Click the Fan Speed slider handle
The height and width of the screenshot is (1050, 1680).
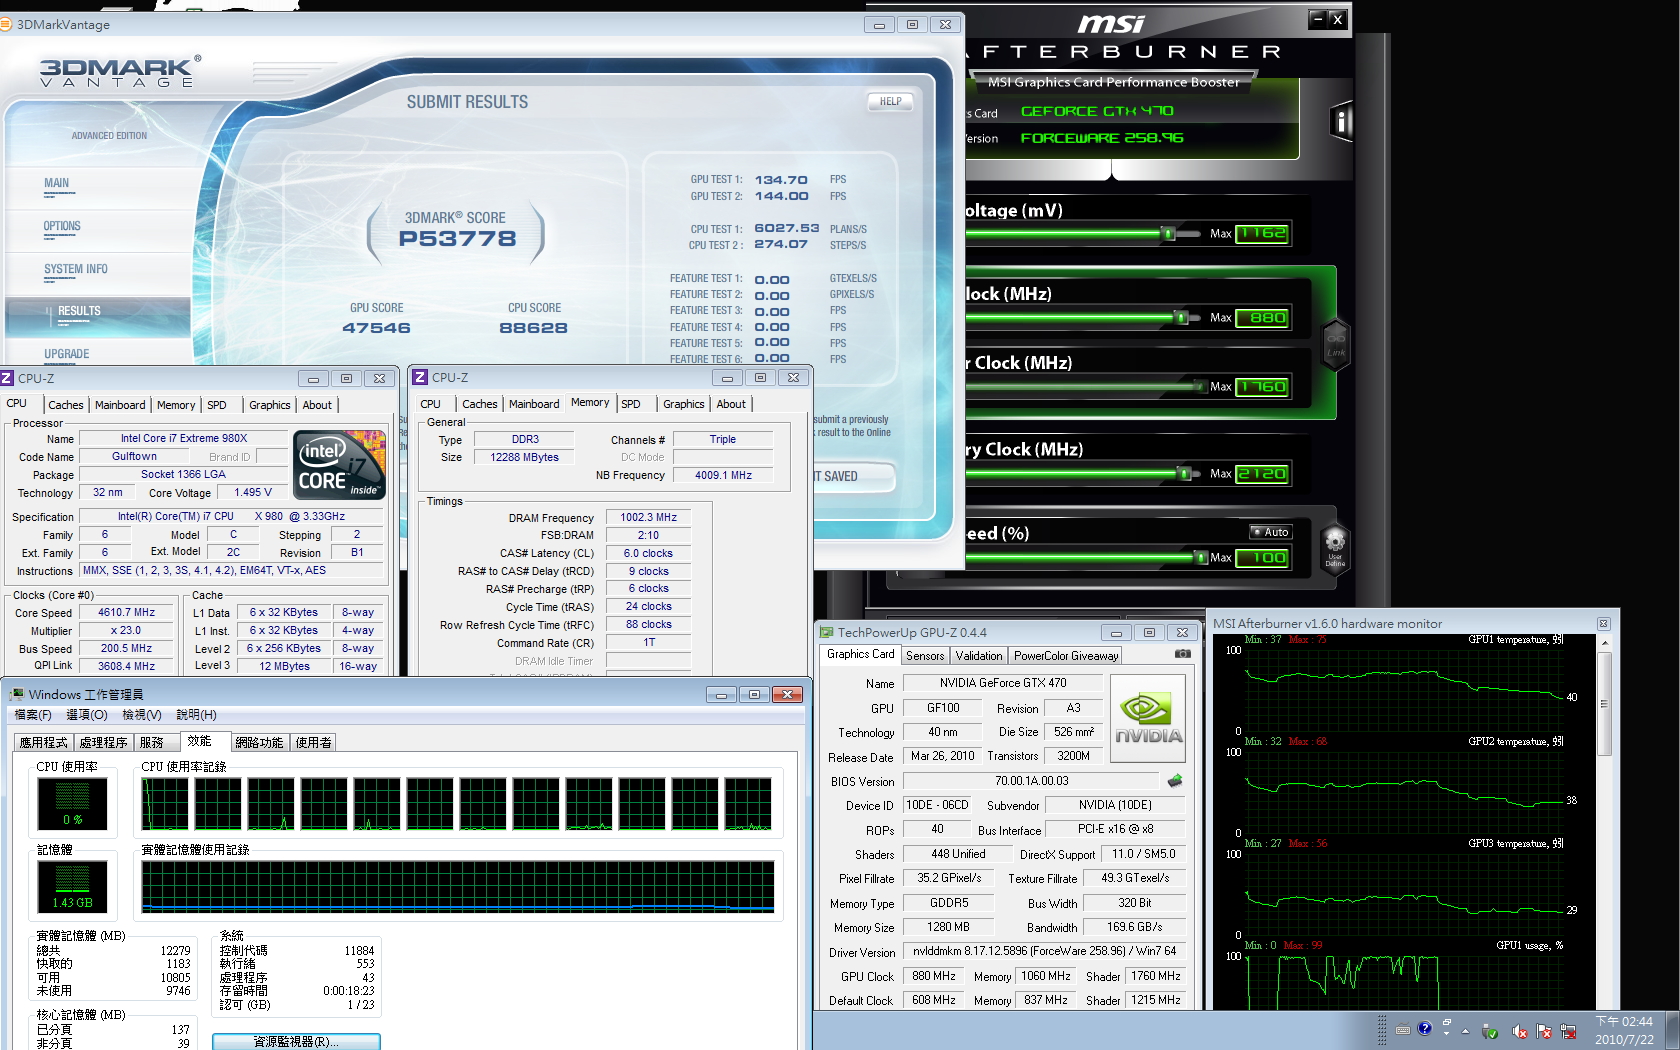pos(1202,557)
